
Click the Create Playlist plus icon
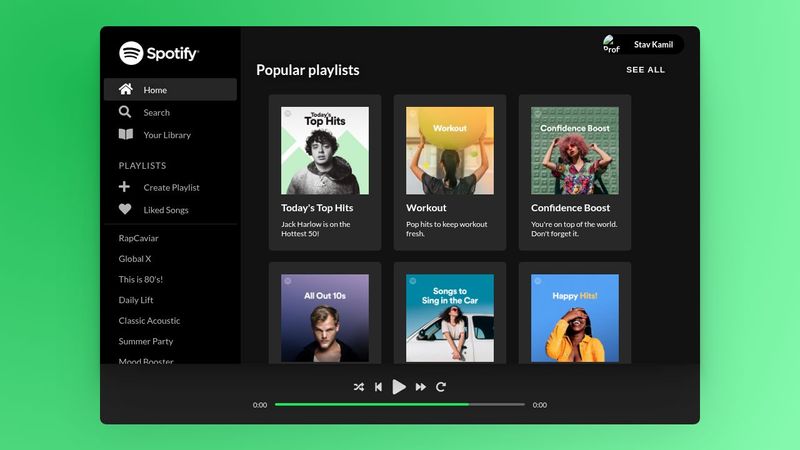point(124,187)
